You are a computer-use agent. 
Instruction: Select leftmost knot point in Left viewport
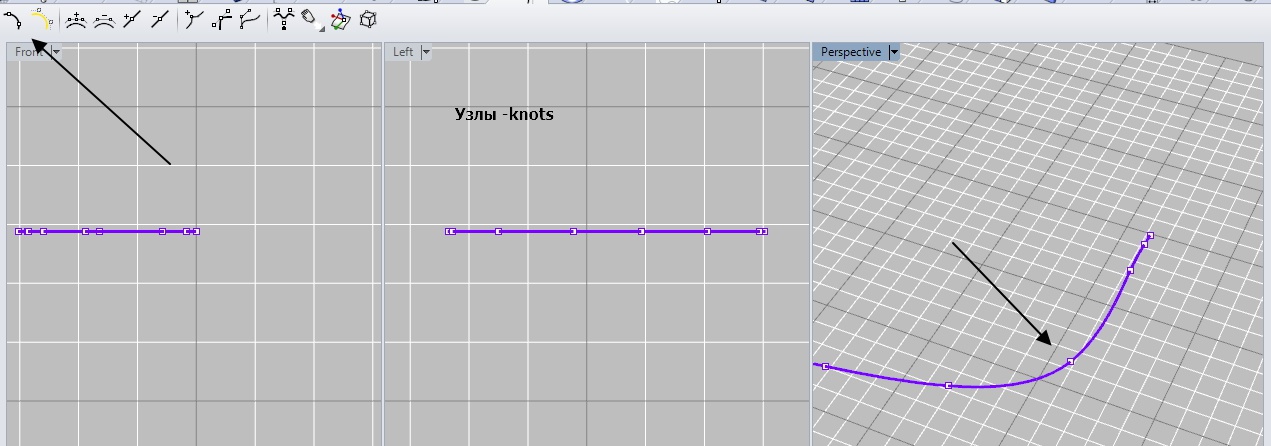click(x=448, y=231)
